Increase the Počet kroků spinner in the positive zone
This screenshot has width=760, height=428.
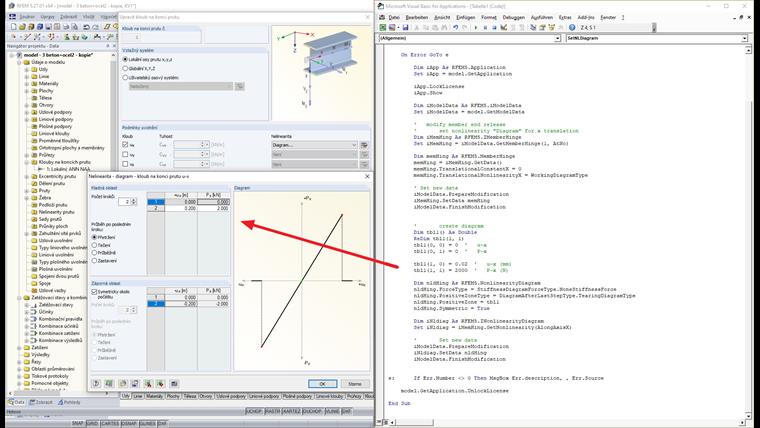coord(134,199)
